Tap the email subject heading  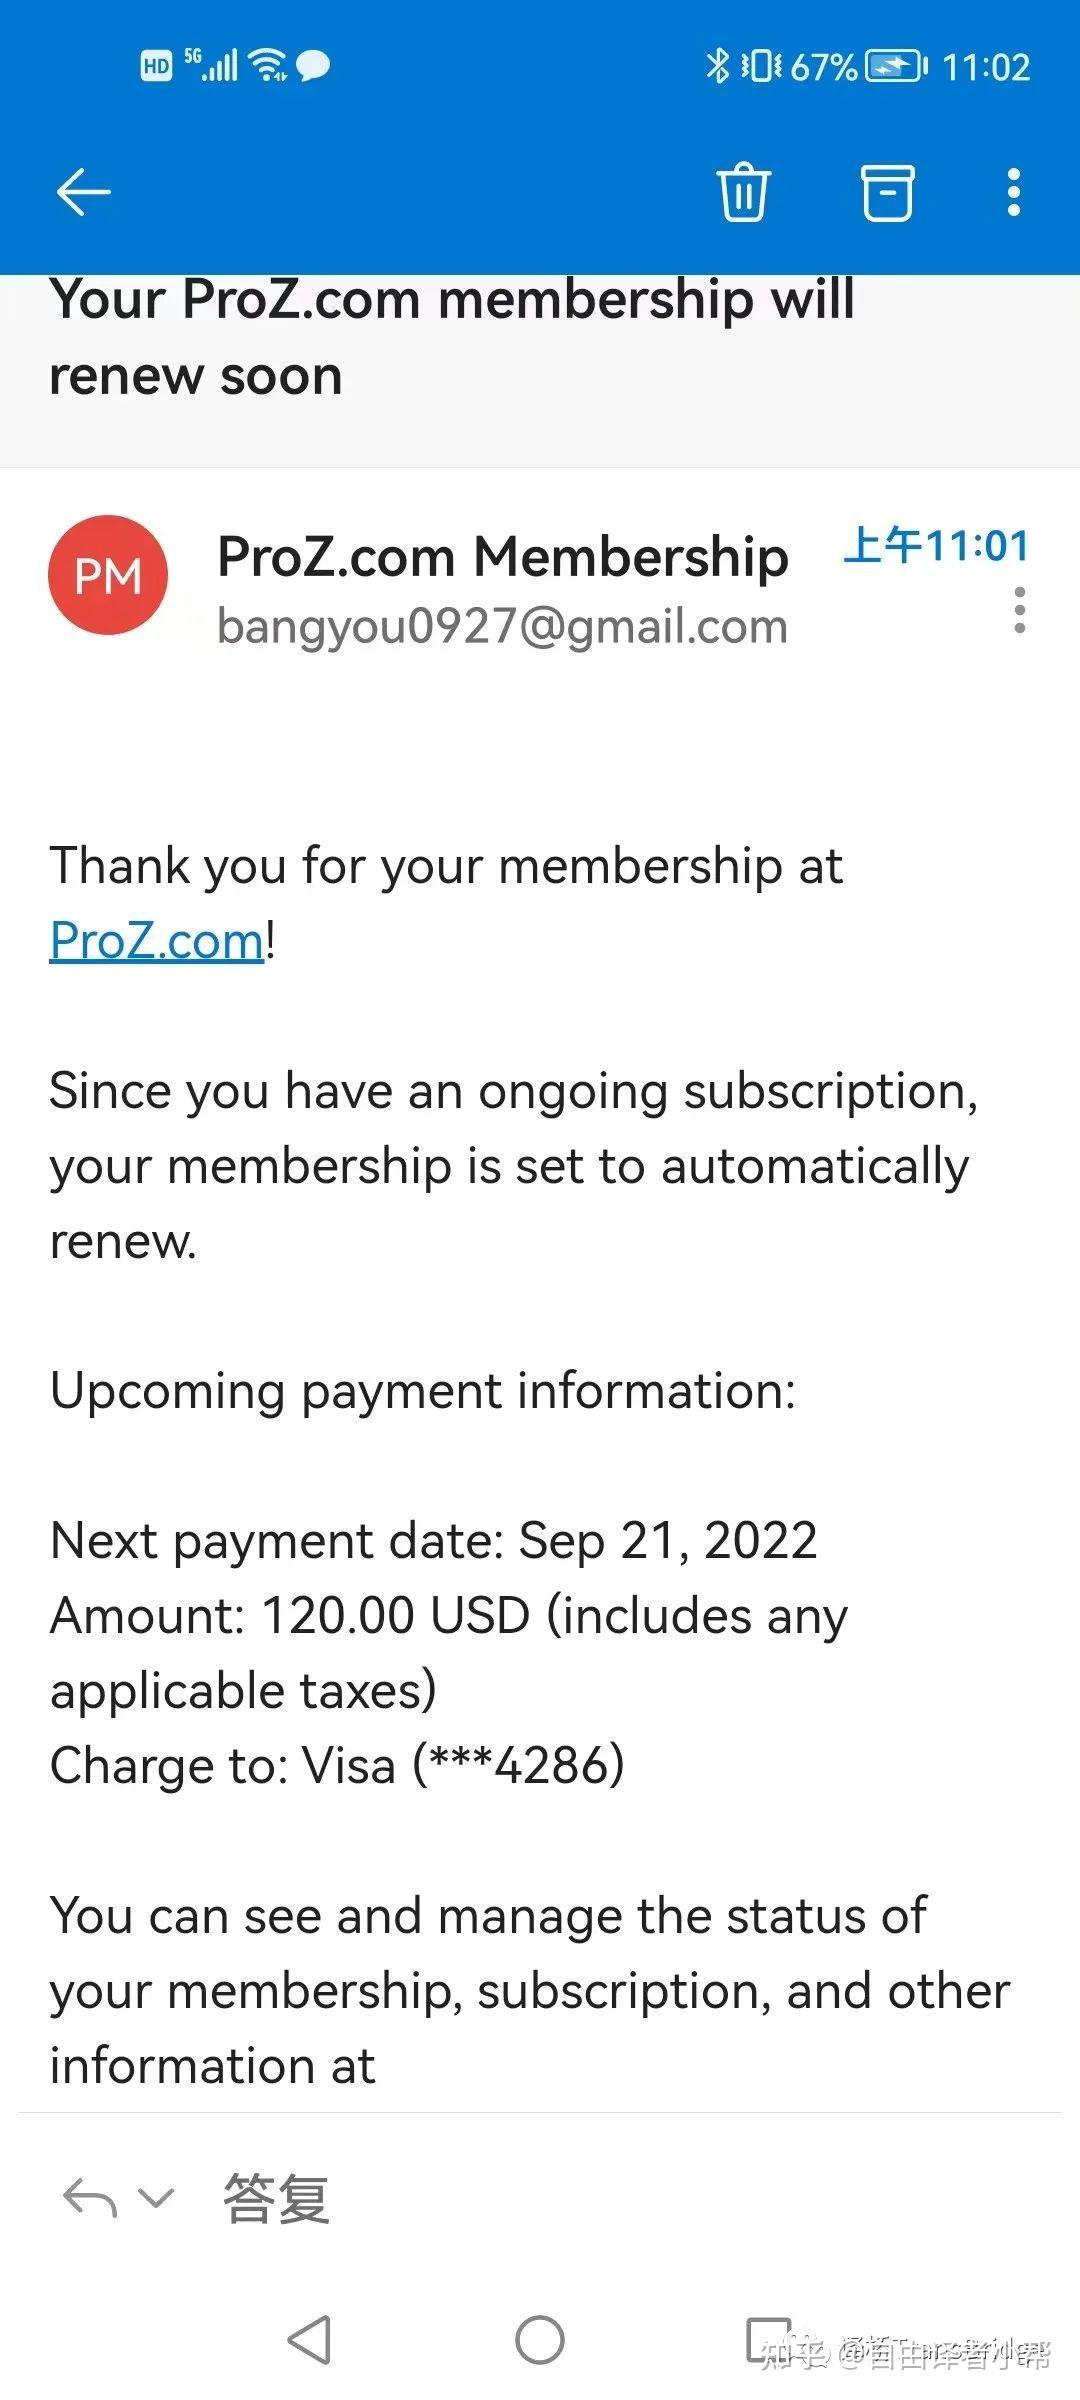(452, 337)
